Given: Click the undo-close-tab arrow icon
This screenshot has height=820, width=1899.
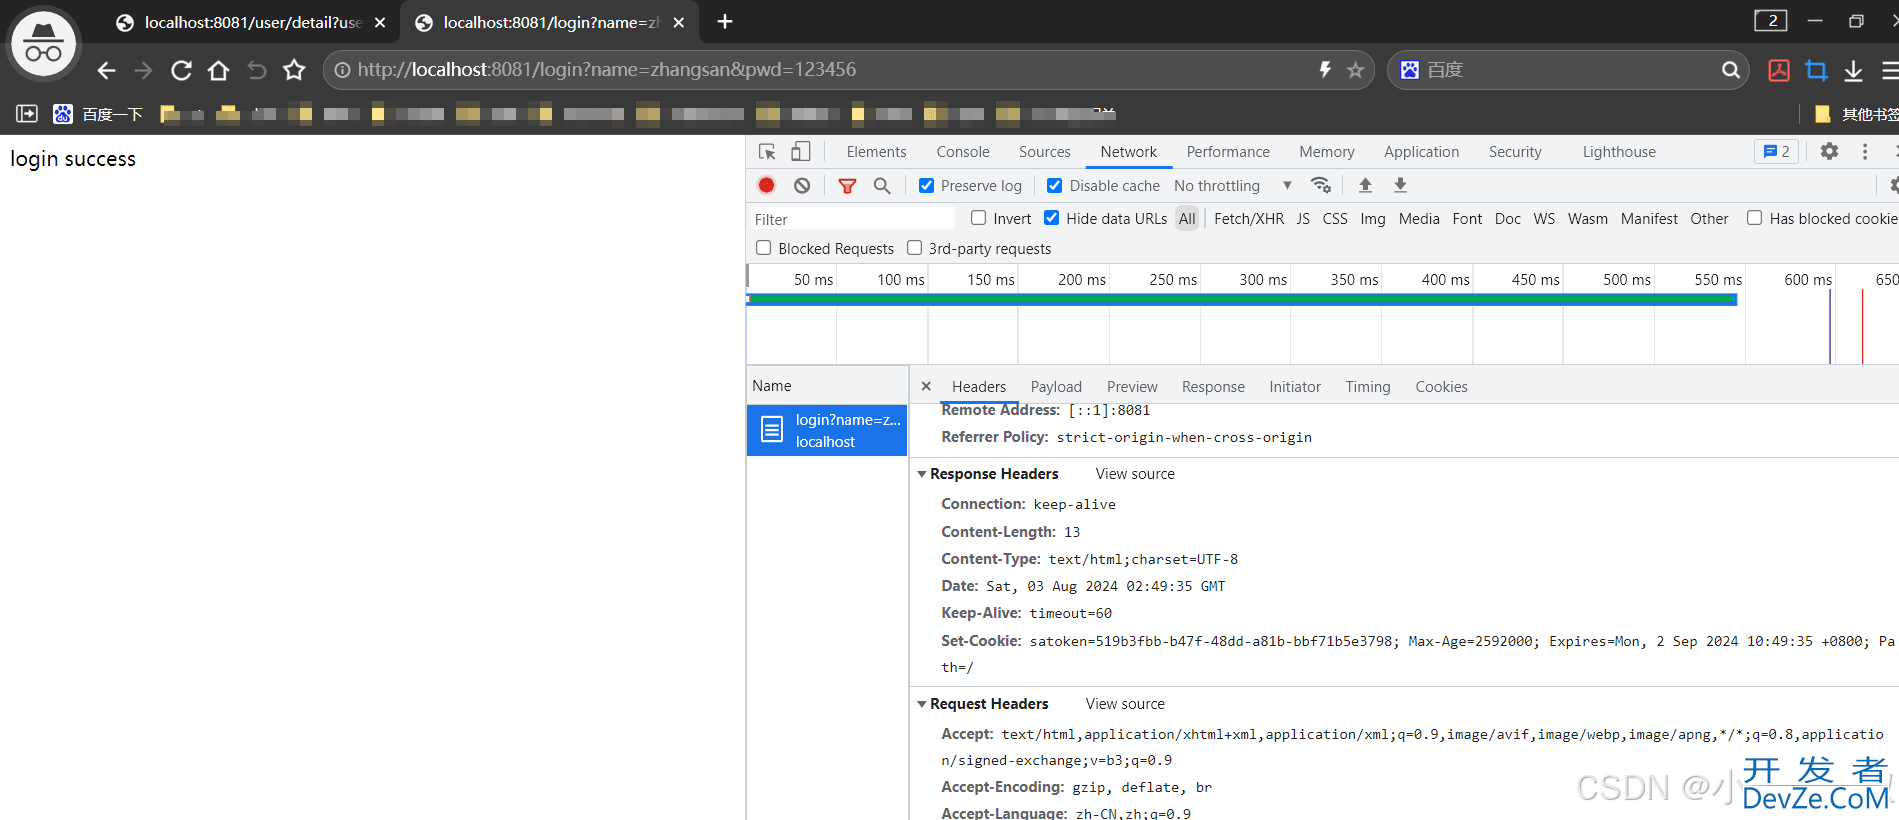Looking at the screenshot, I should click(x=257, y=70).
